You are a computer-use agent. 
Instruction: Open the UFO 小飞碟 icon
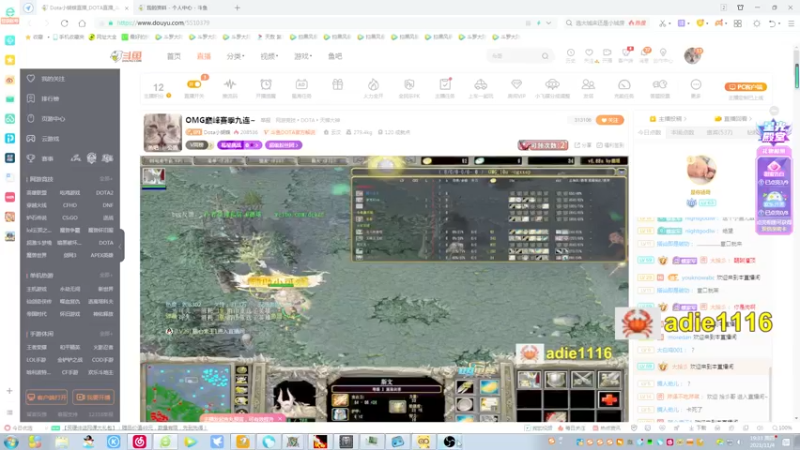[552, 84]
